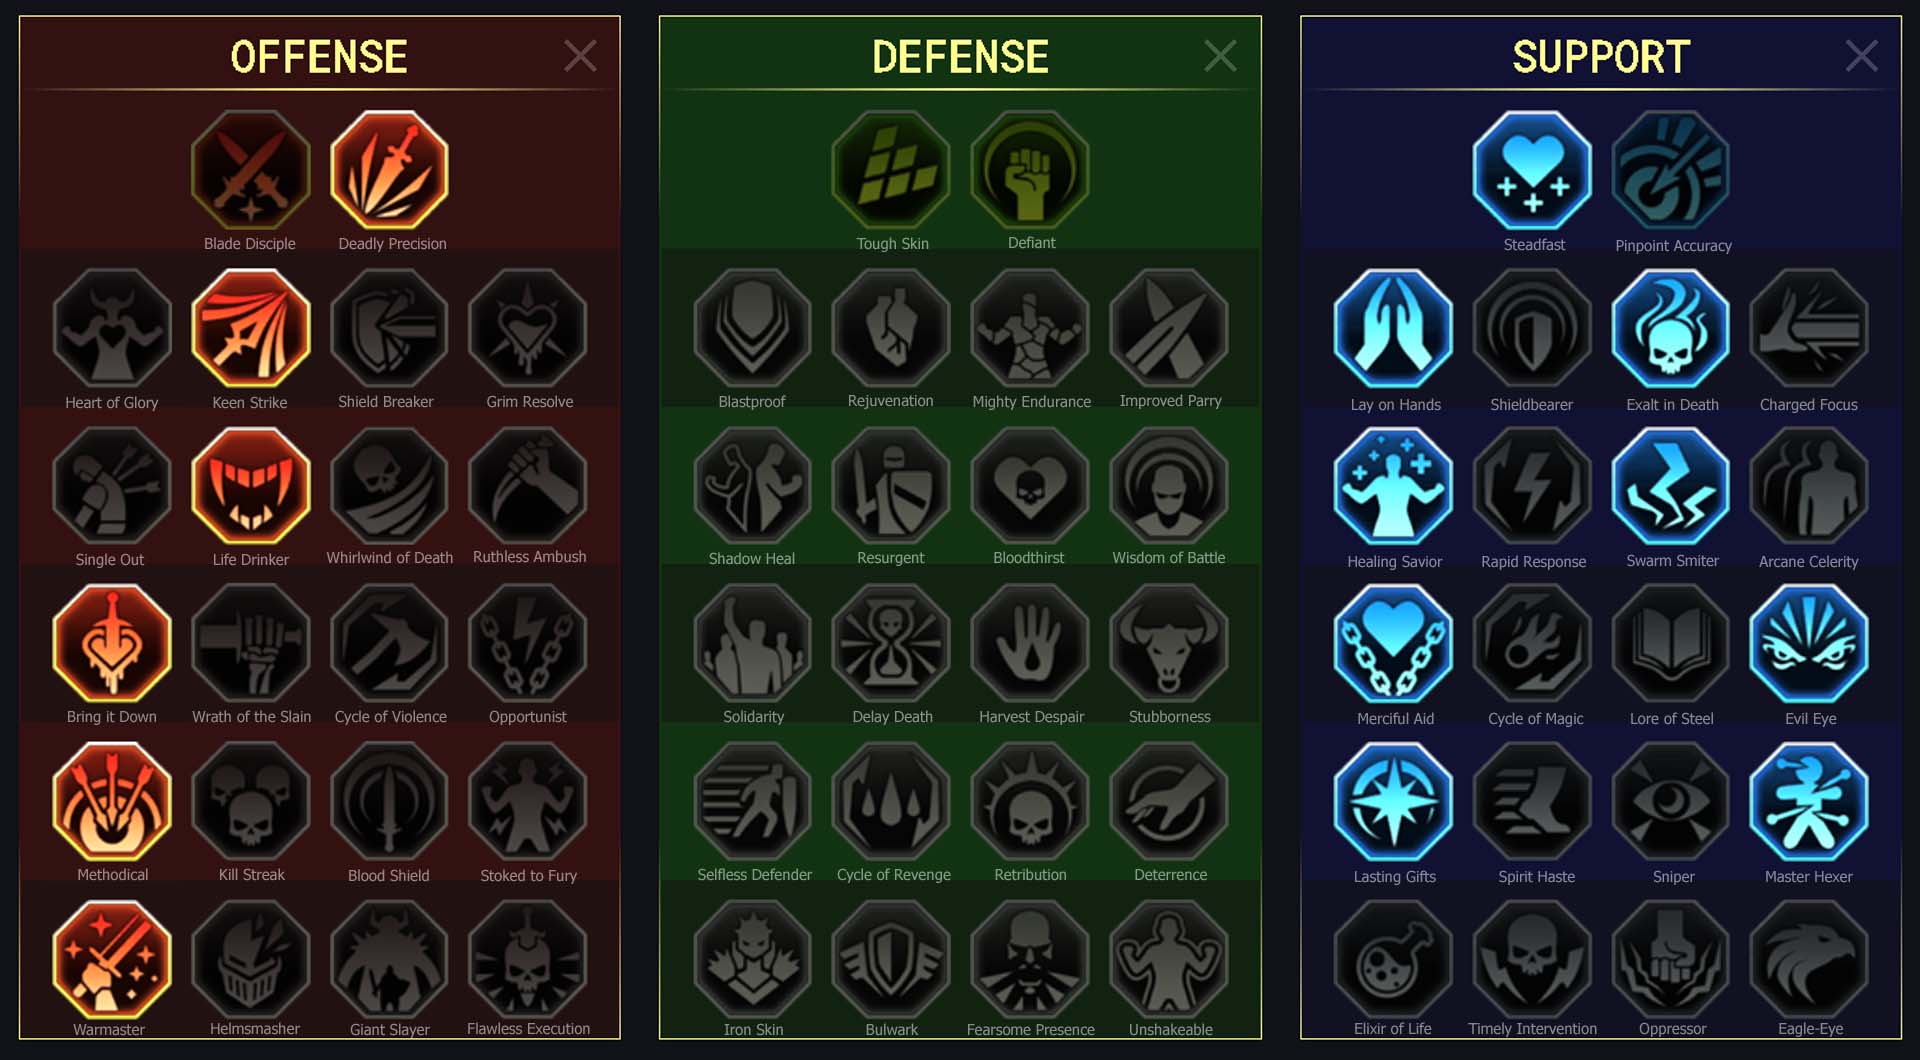Select the Bulwark shield mastery
The height and width of the screenshot is (1060, 1920).
891,960
